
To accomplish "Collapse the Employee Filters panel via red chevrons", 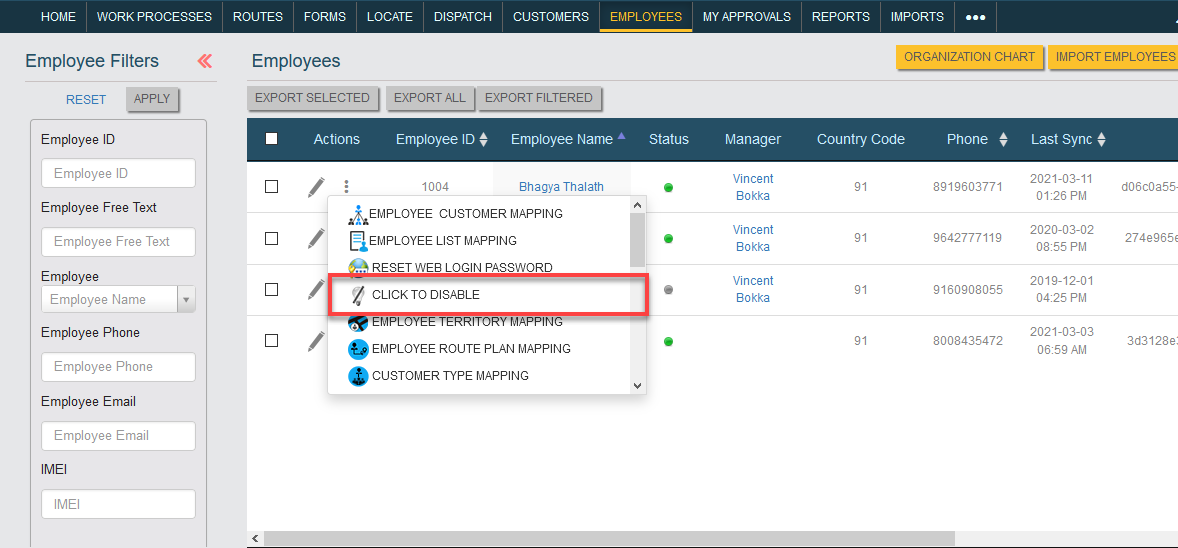I will (x=204, y=61).
